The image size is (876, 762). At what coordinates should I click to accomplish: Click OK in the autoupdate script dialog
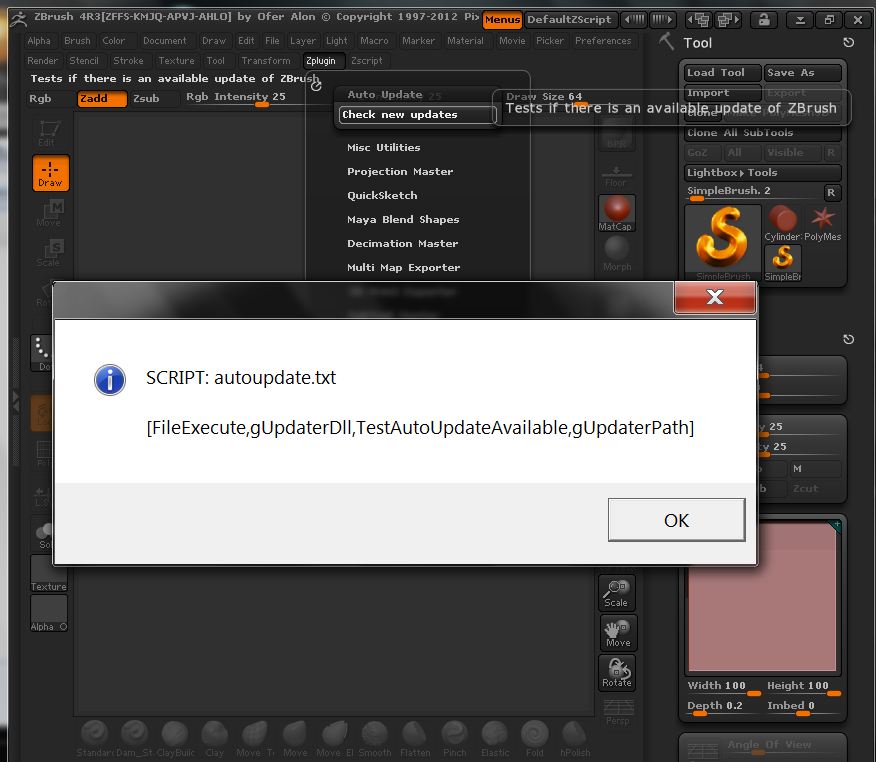click(676, 520)
